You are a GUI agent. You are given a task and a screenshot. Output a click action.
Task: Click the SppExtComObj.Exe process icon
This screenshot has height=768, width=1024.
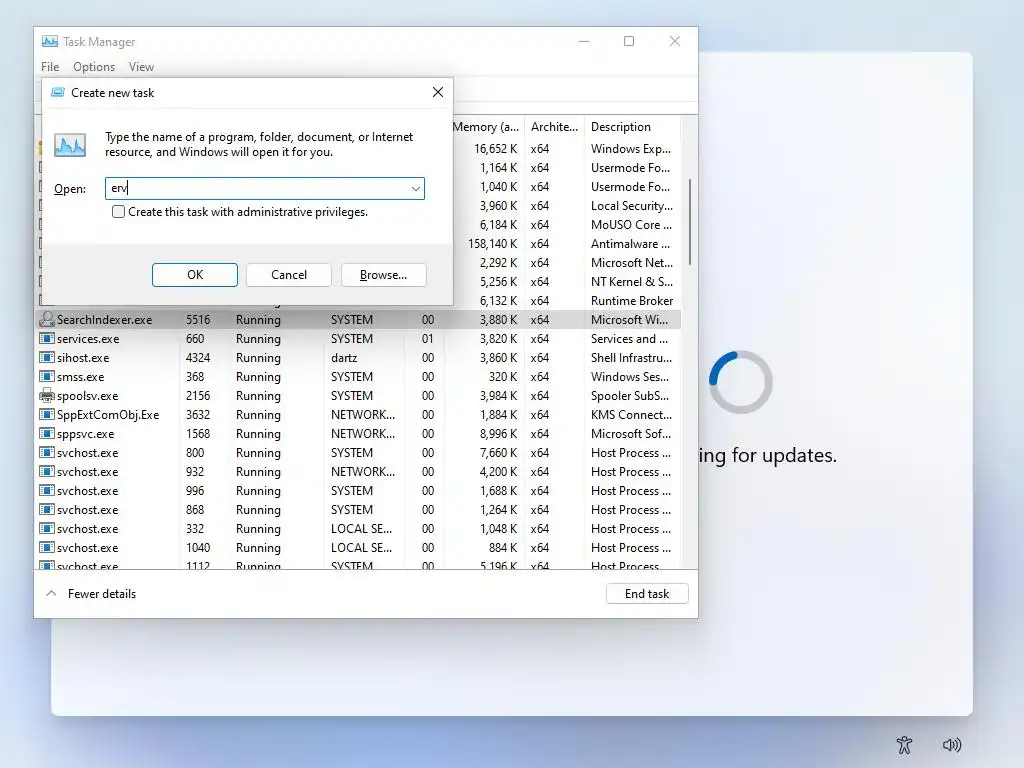[x=46, y=414]
